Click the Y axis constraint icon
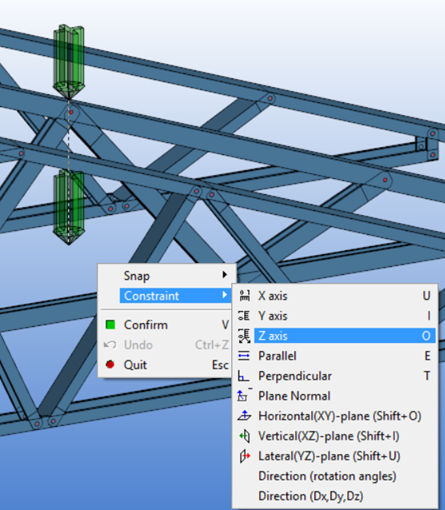The height and width of the screenshot is (510, 445). pyautogui.click(x=244, y=316)
